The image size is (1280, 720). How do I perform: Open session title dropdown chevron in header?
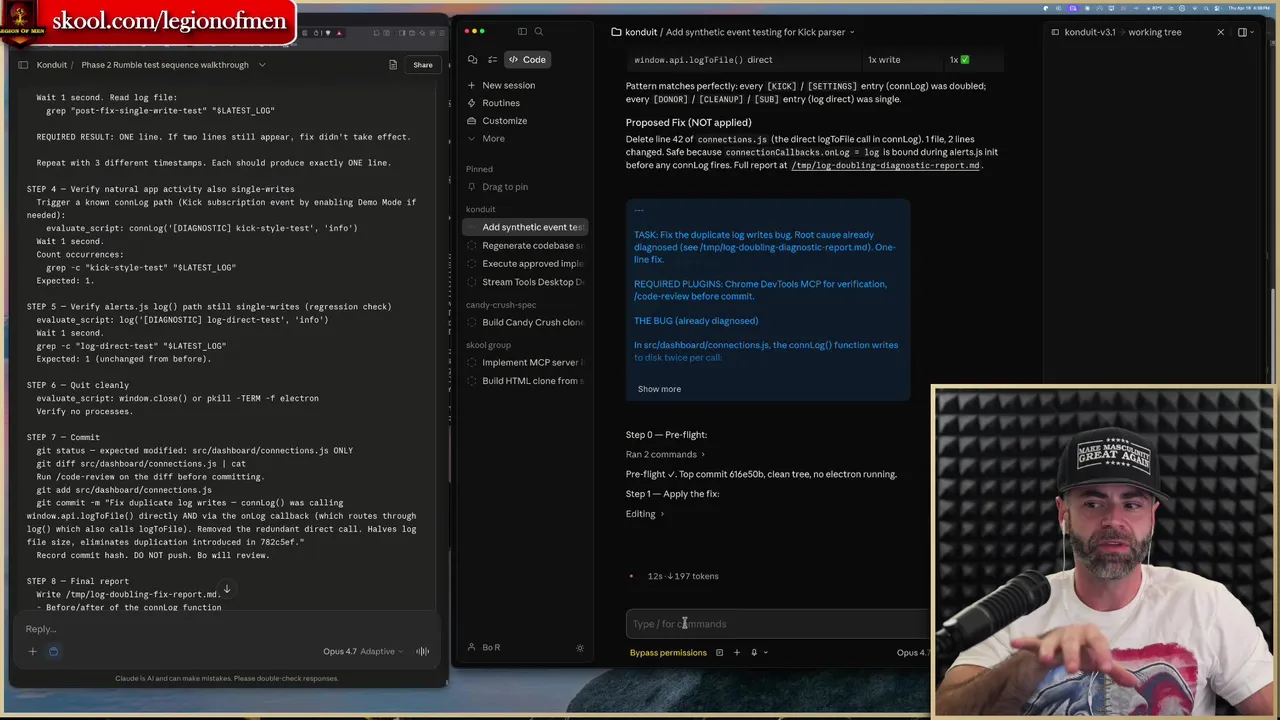tap(852, 32)
